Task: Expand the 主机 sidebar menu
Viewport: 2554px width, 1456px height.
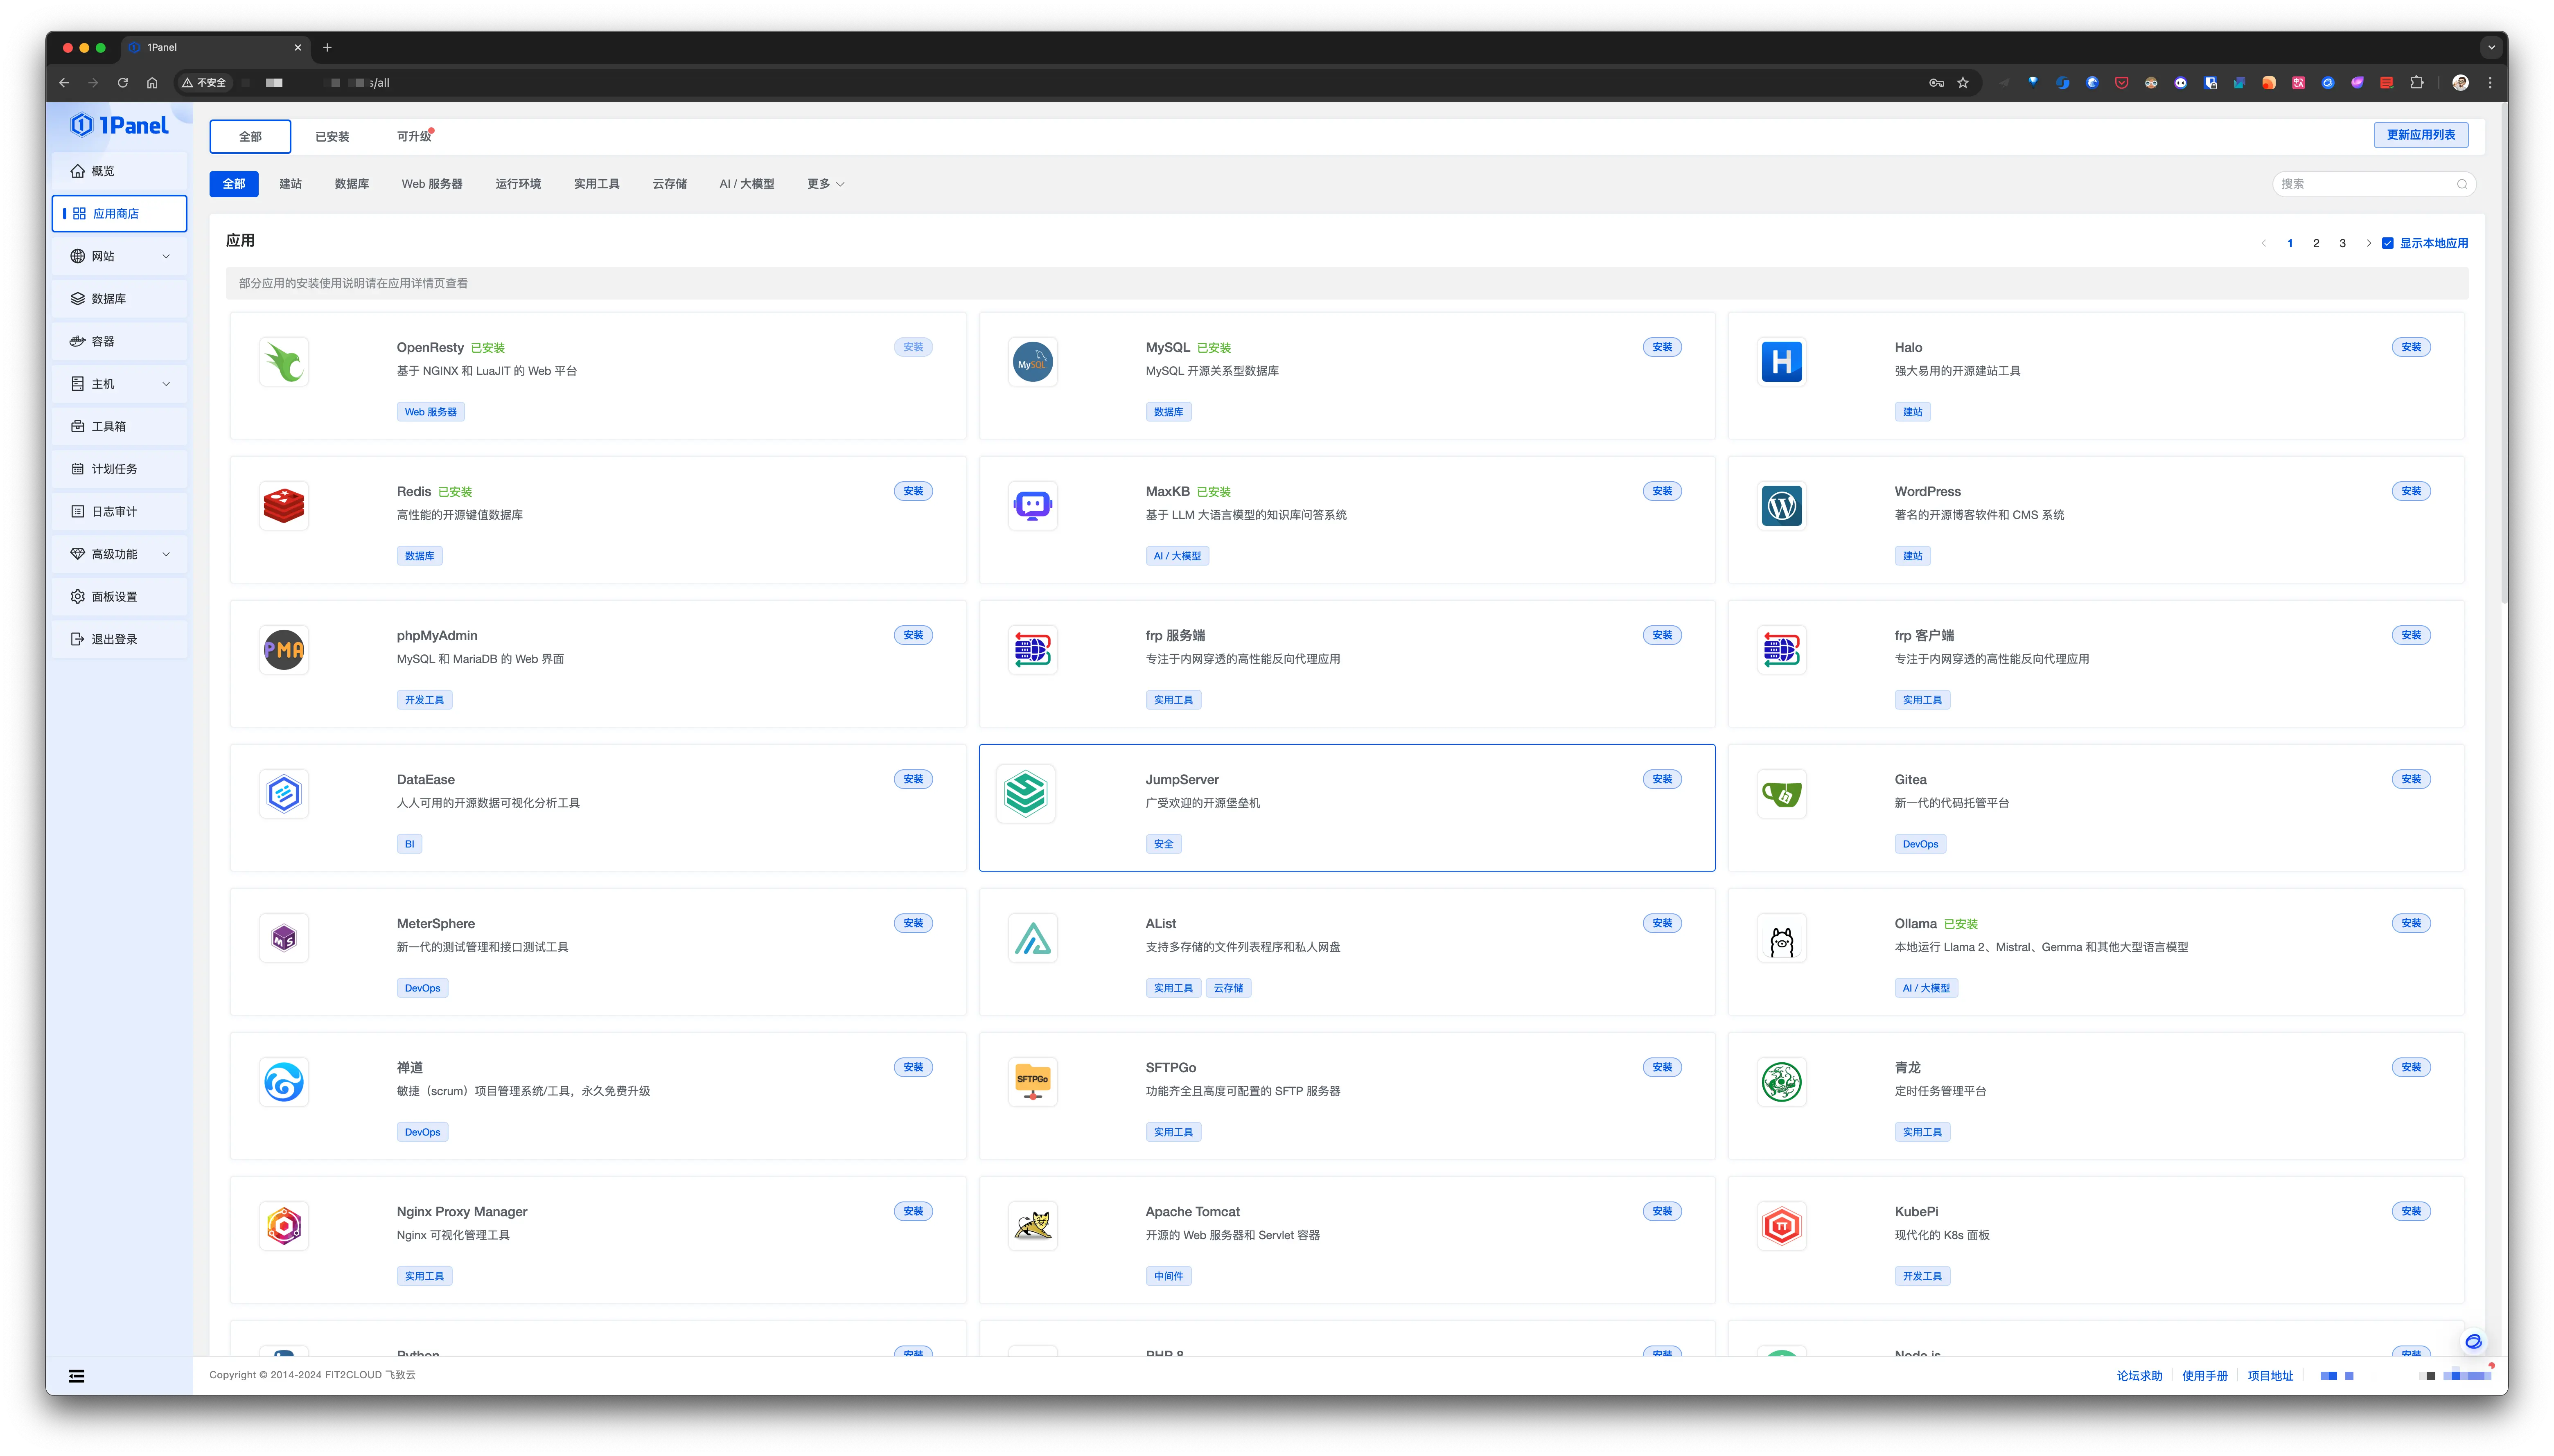Action: pyautogui.click(x=119, y=384)
